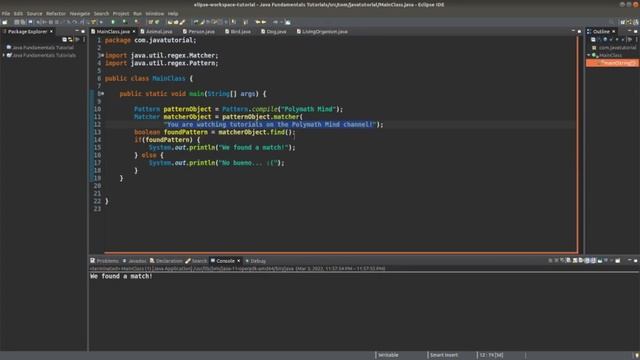Close the Console view tab
Image resolution: width=640 pixels, height=360 pixels.
[x=239, y=261]
